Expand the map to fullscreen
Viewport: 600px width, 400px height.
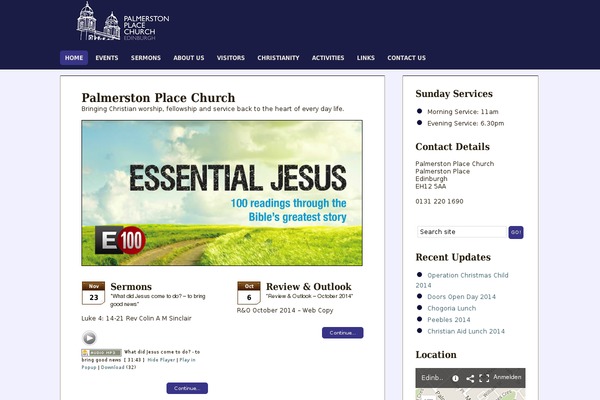[x=484, y=378]
